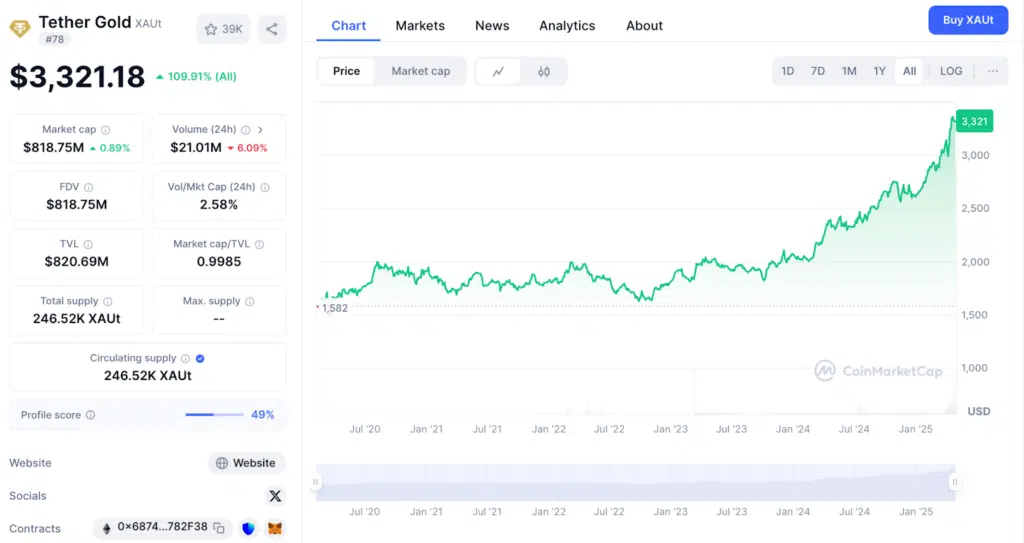Screen dimensions: 1024x543
Task: Open the Website link button
Action: (x=246, y=463)
